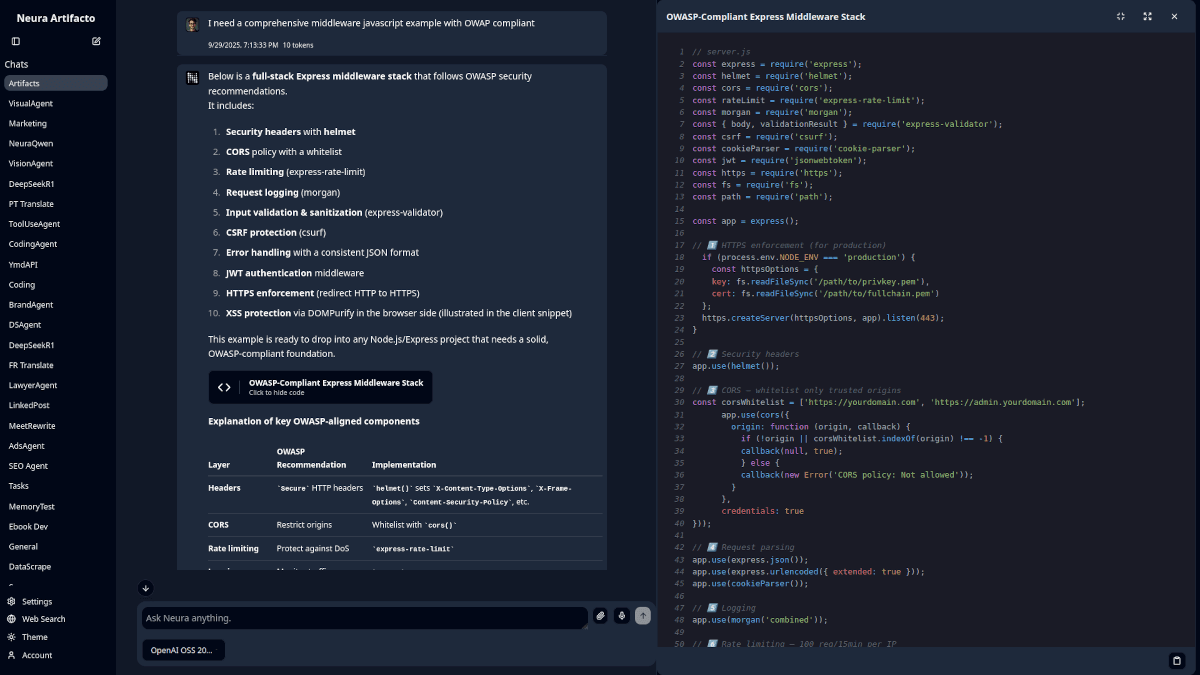Hide code via the OWASP-Compliant artifact card
The width and height of the screenshot is (1200, 675).
(320, 387)
